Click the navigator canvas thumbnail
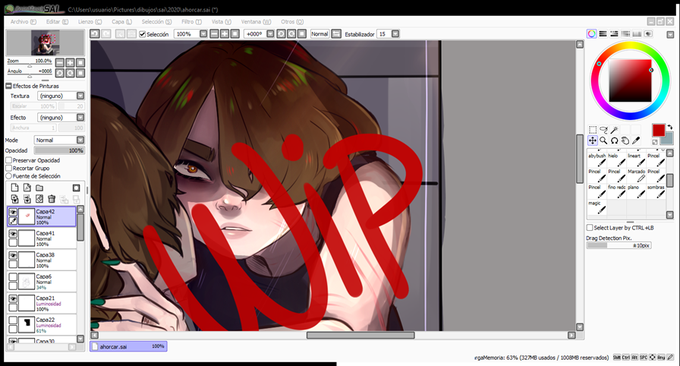The height and width of the screenshot is (366, 680). tap(45, 42)
